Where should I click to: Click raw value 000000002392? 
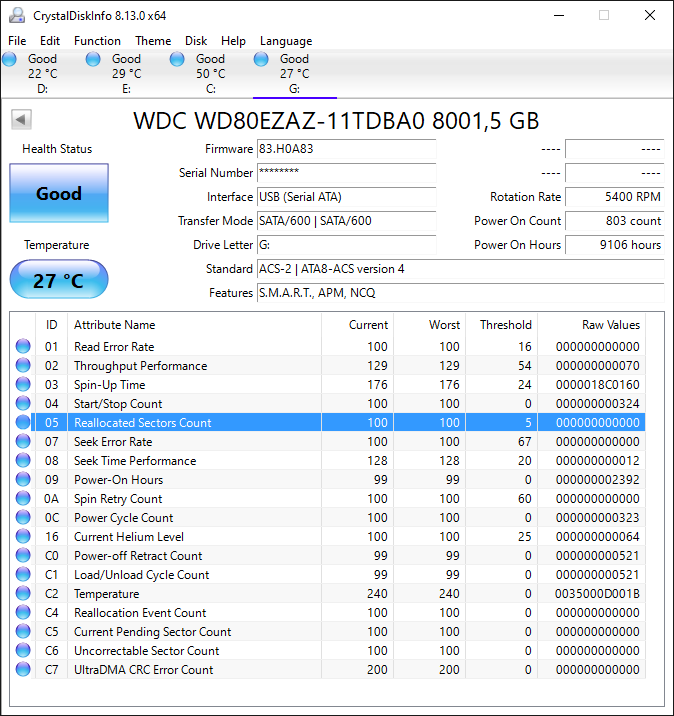pos(597,479)
